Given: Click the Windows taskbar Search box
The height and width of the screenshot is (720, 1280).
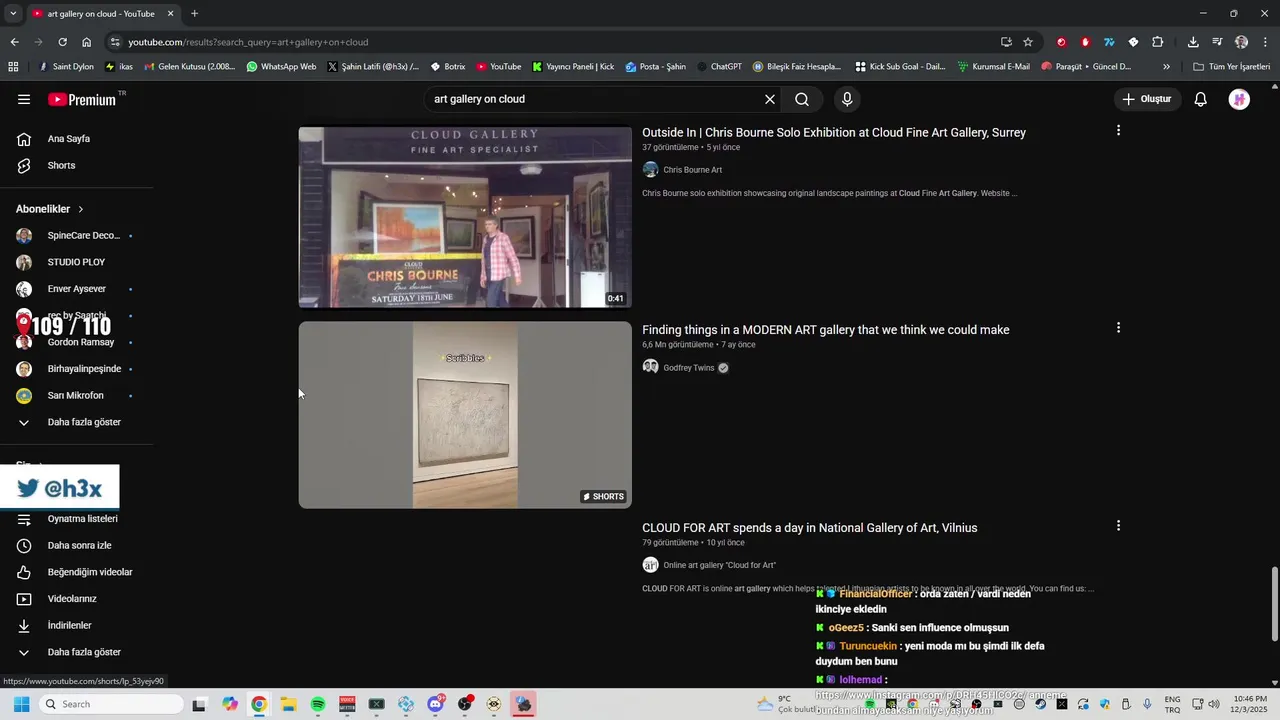Looking at the screenshot, I should (x=111, y=704).
